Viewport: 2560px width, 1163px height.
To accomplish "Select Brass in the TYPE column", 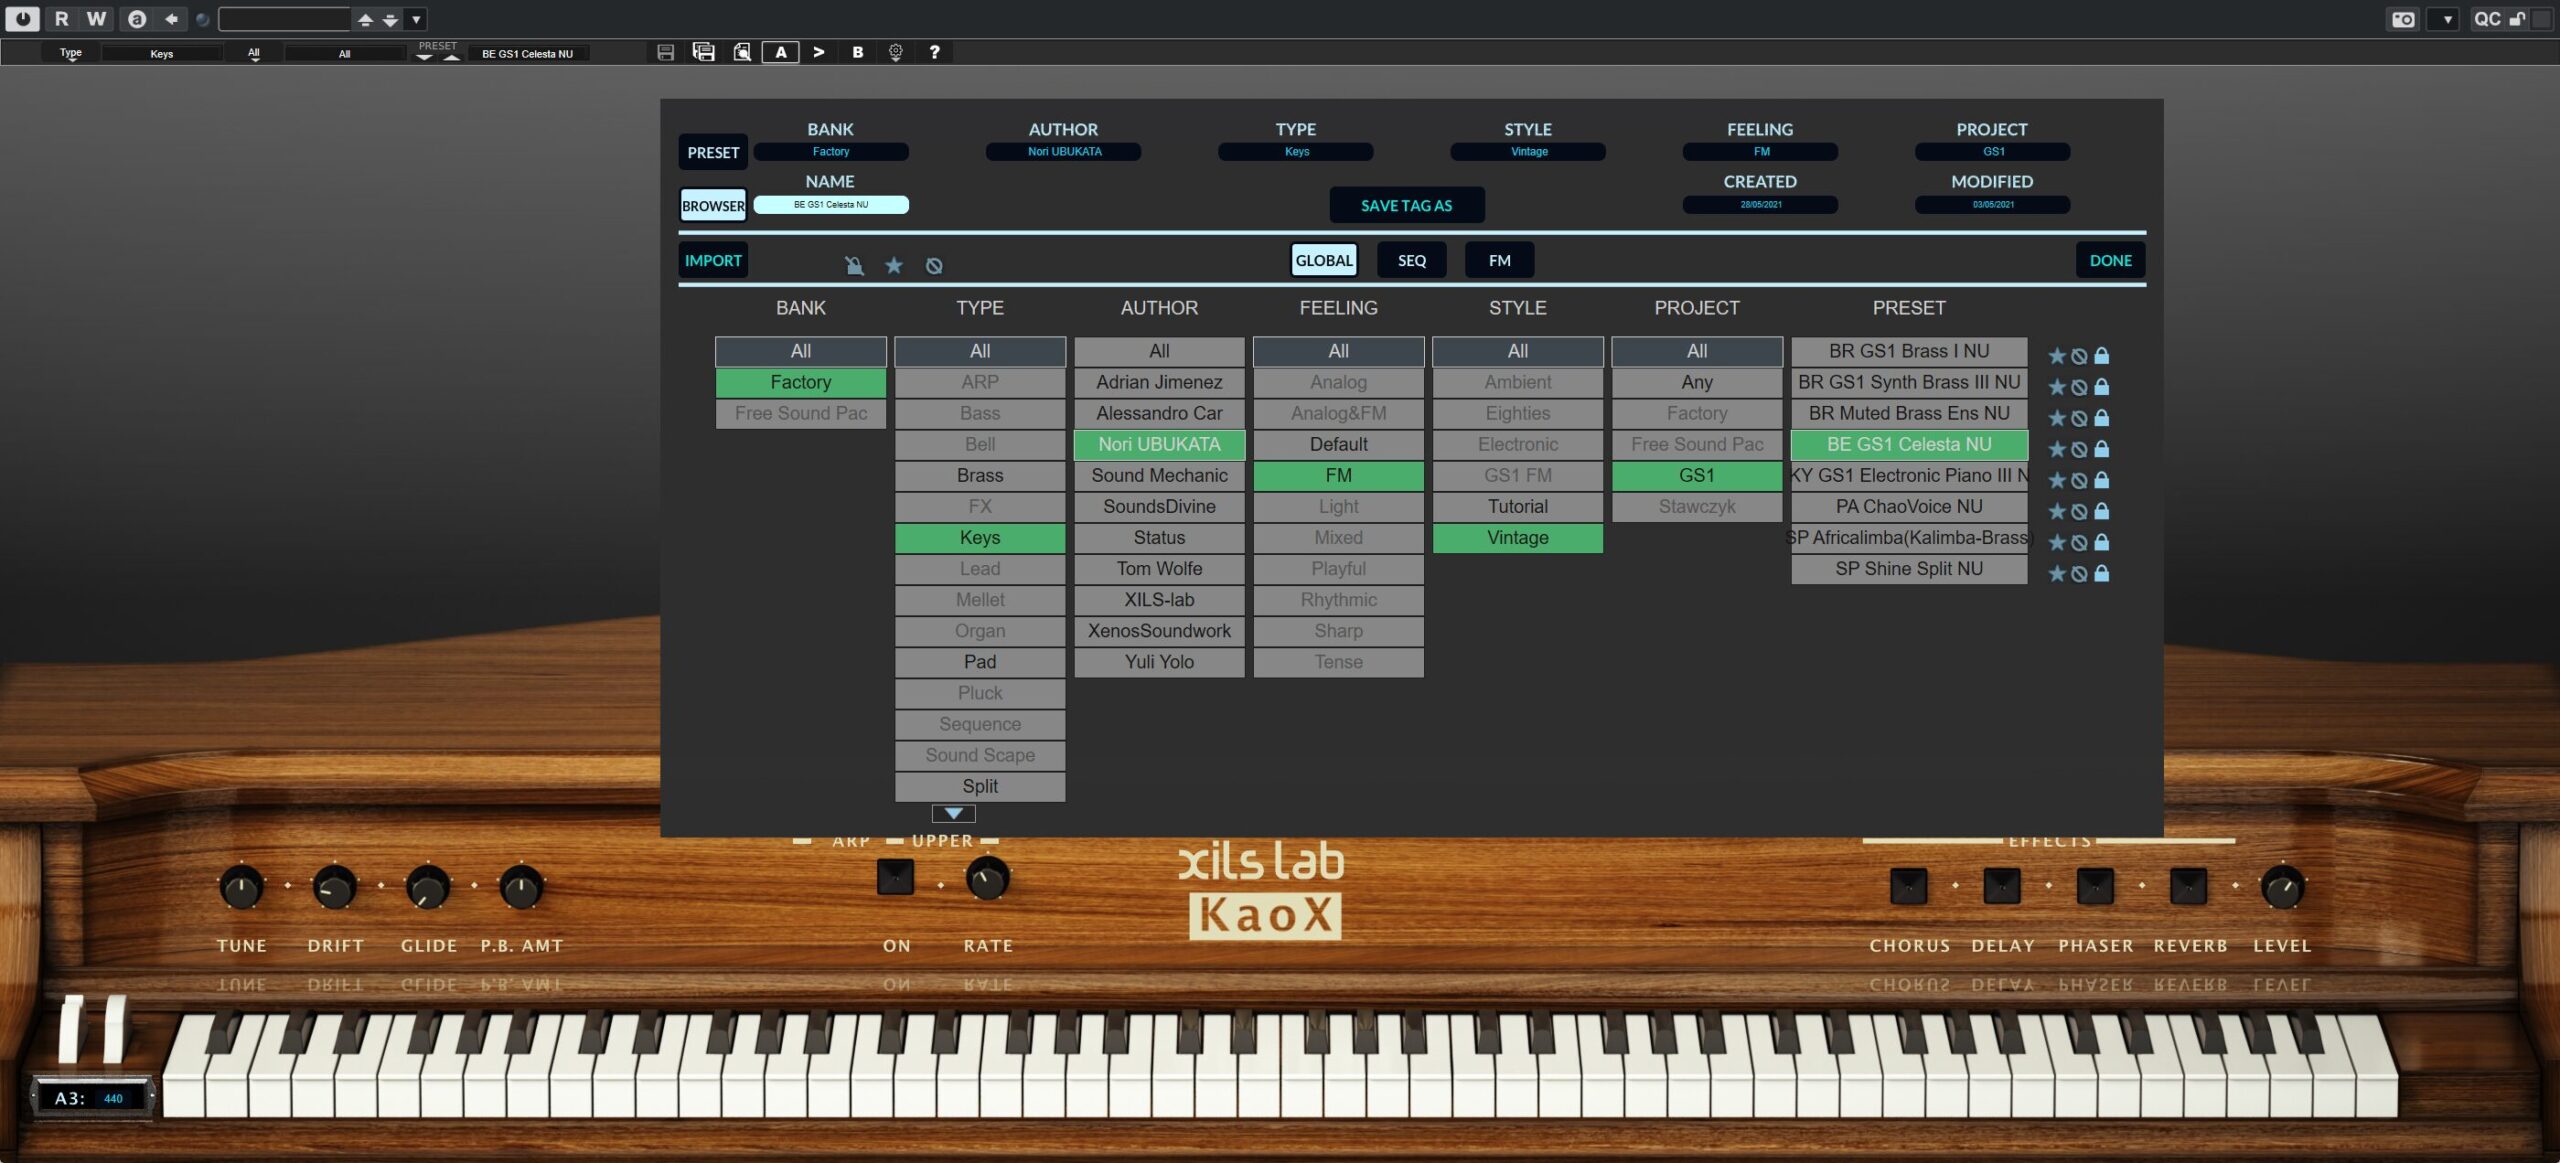I will [x=980, y=476].
